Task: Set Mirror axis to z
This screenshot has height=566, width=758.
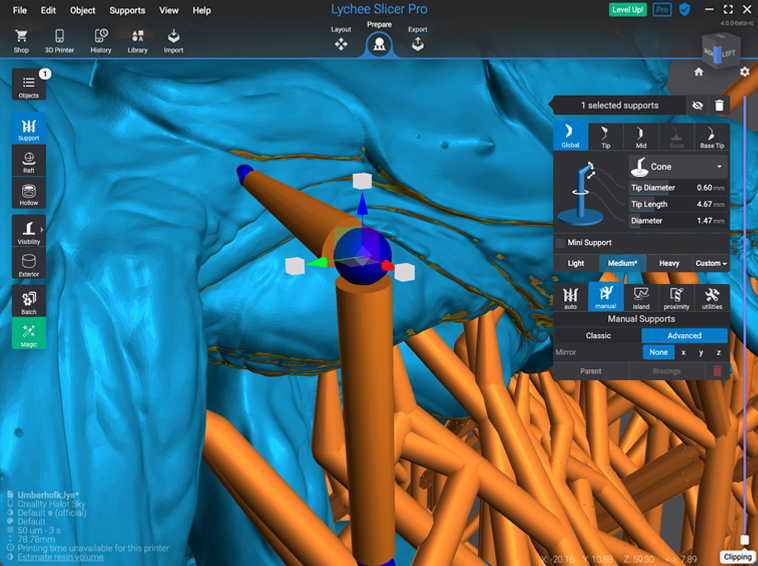Action: [719, 352]
